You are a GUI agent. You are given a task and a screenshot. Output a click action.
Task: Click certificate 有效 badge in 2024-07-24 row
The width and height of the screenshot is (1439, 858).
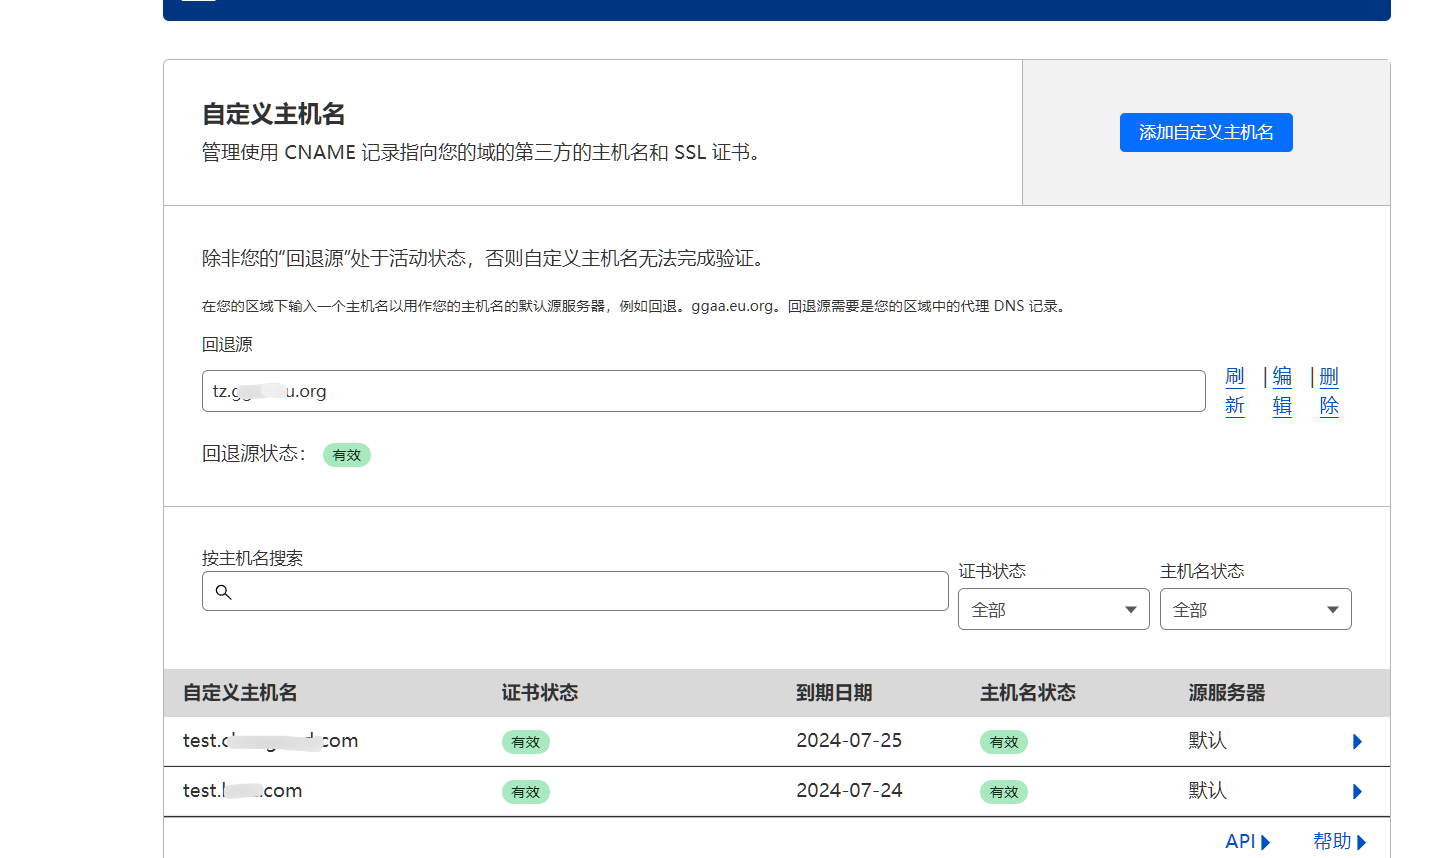(526, 792)
